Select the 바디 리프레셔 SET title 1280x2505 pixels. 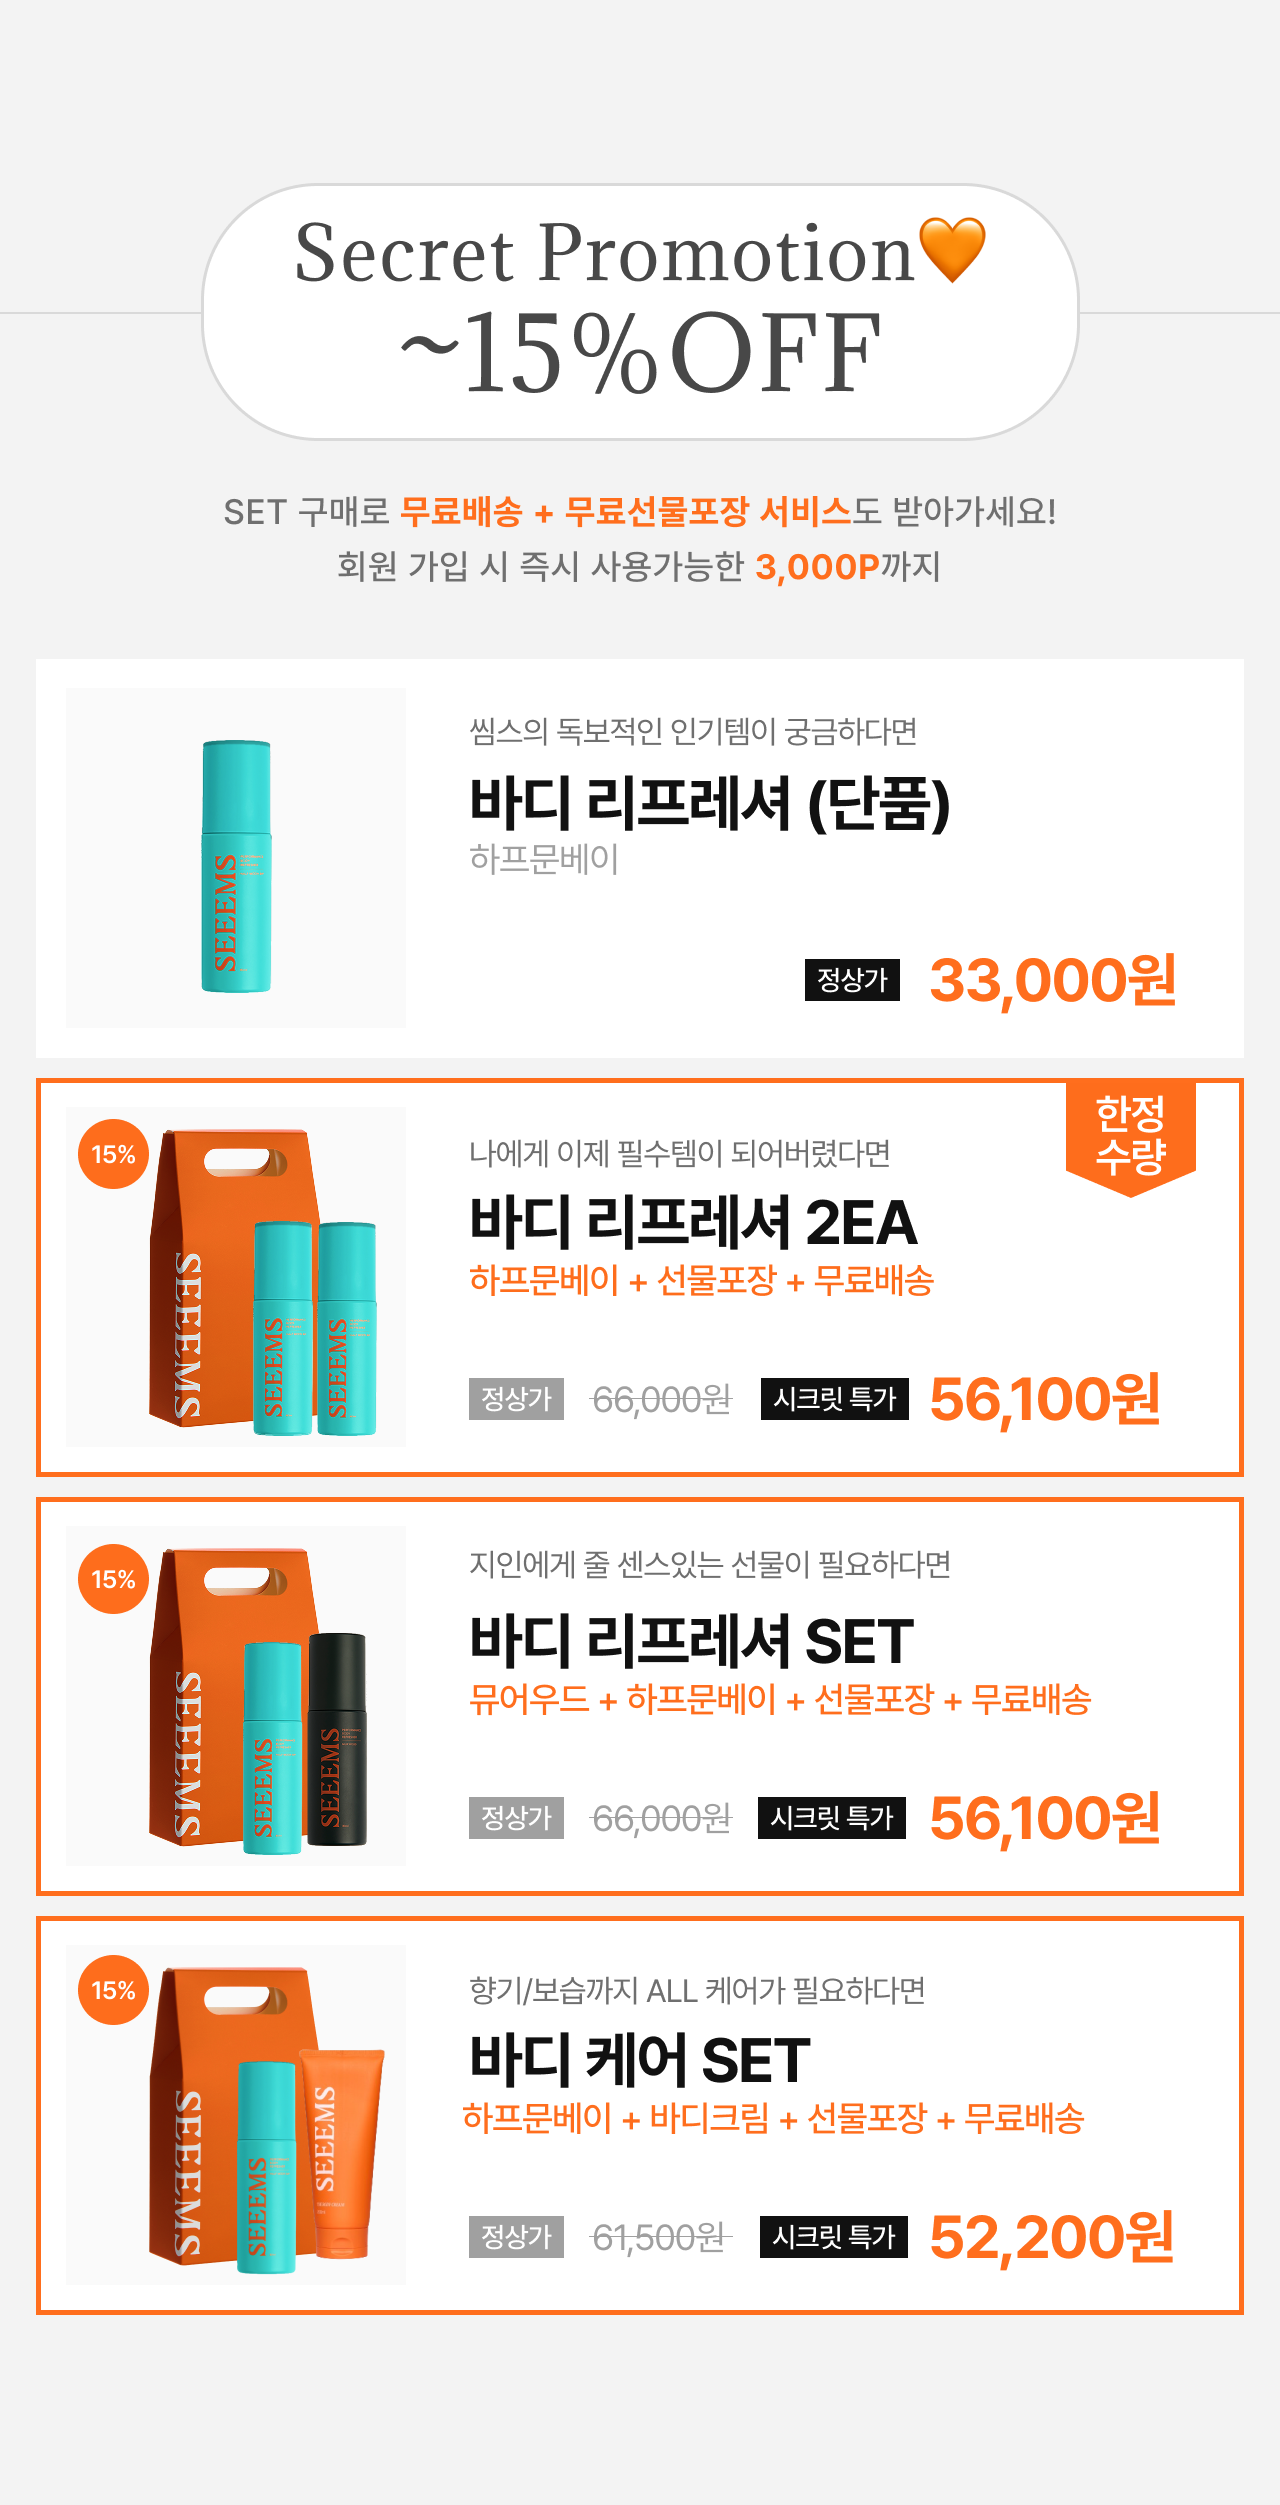tap(691, 1641)
